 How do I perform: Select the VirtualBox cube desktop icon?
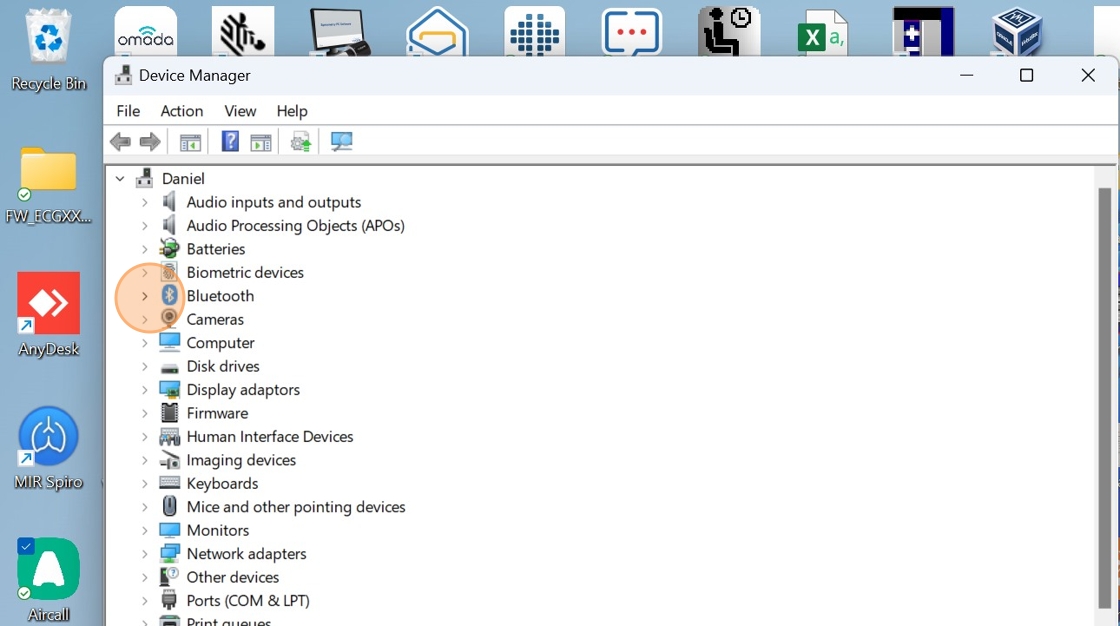1017,32
